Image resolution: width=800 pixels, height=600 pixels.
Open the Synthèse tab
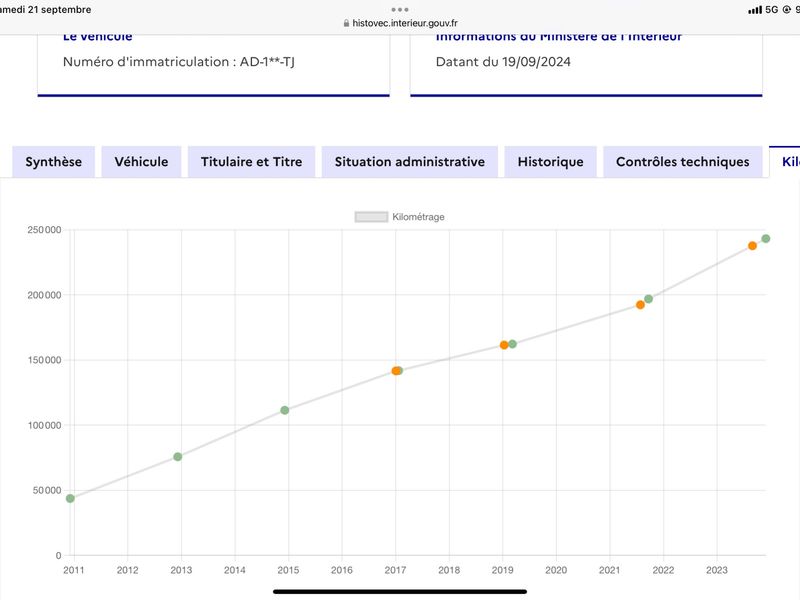pos(54,162)
